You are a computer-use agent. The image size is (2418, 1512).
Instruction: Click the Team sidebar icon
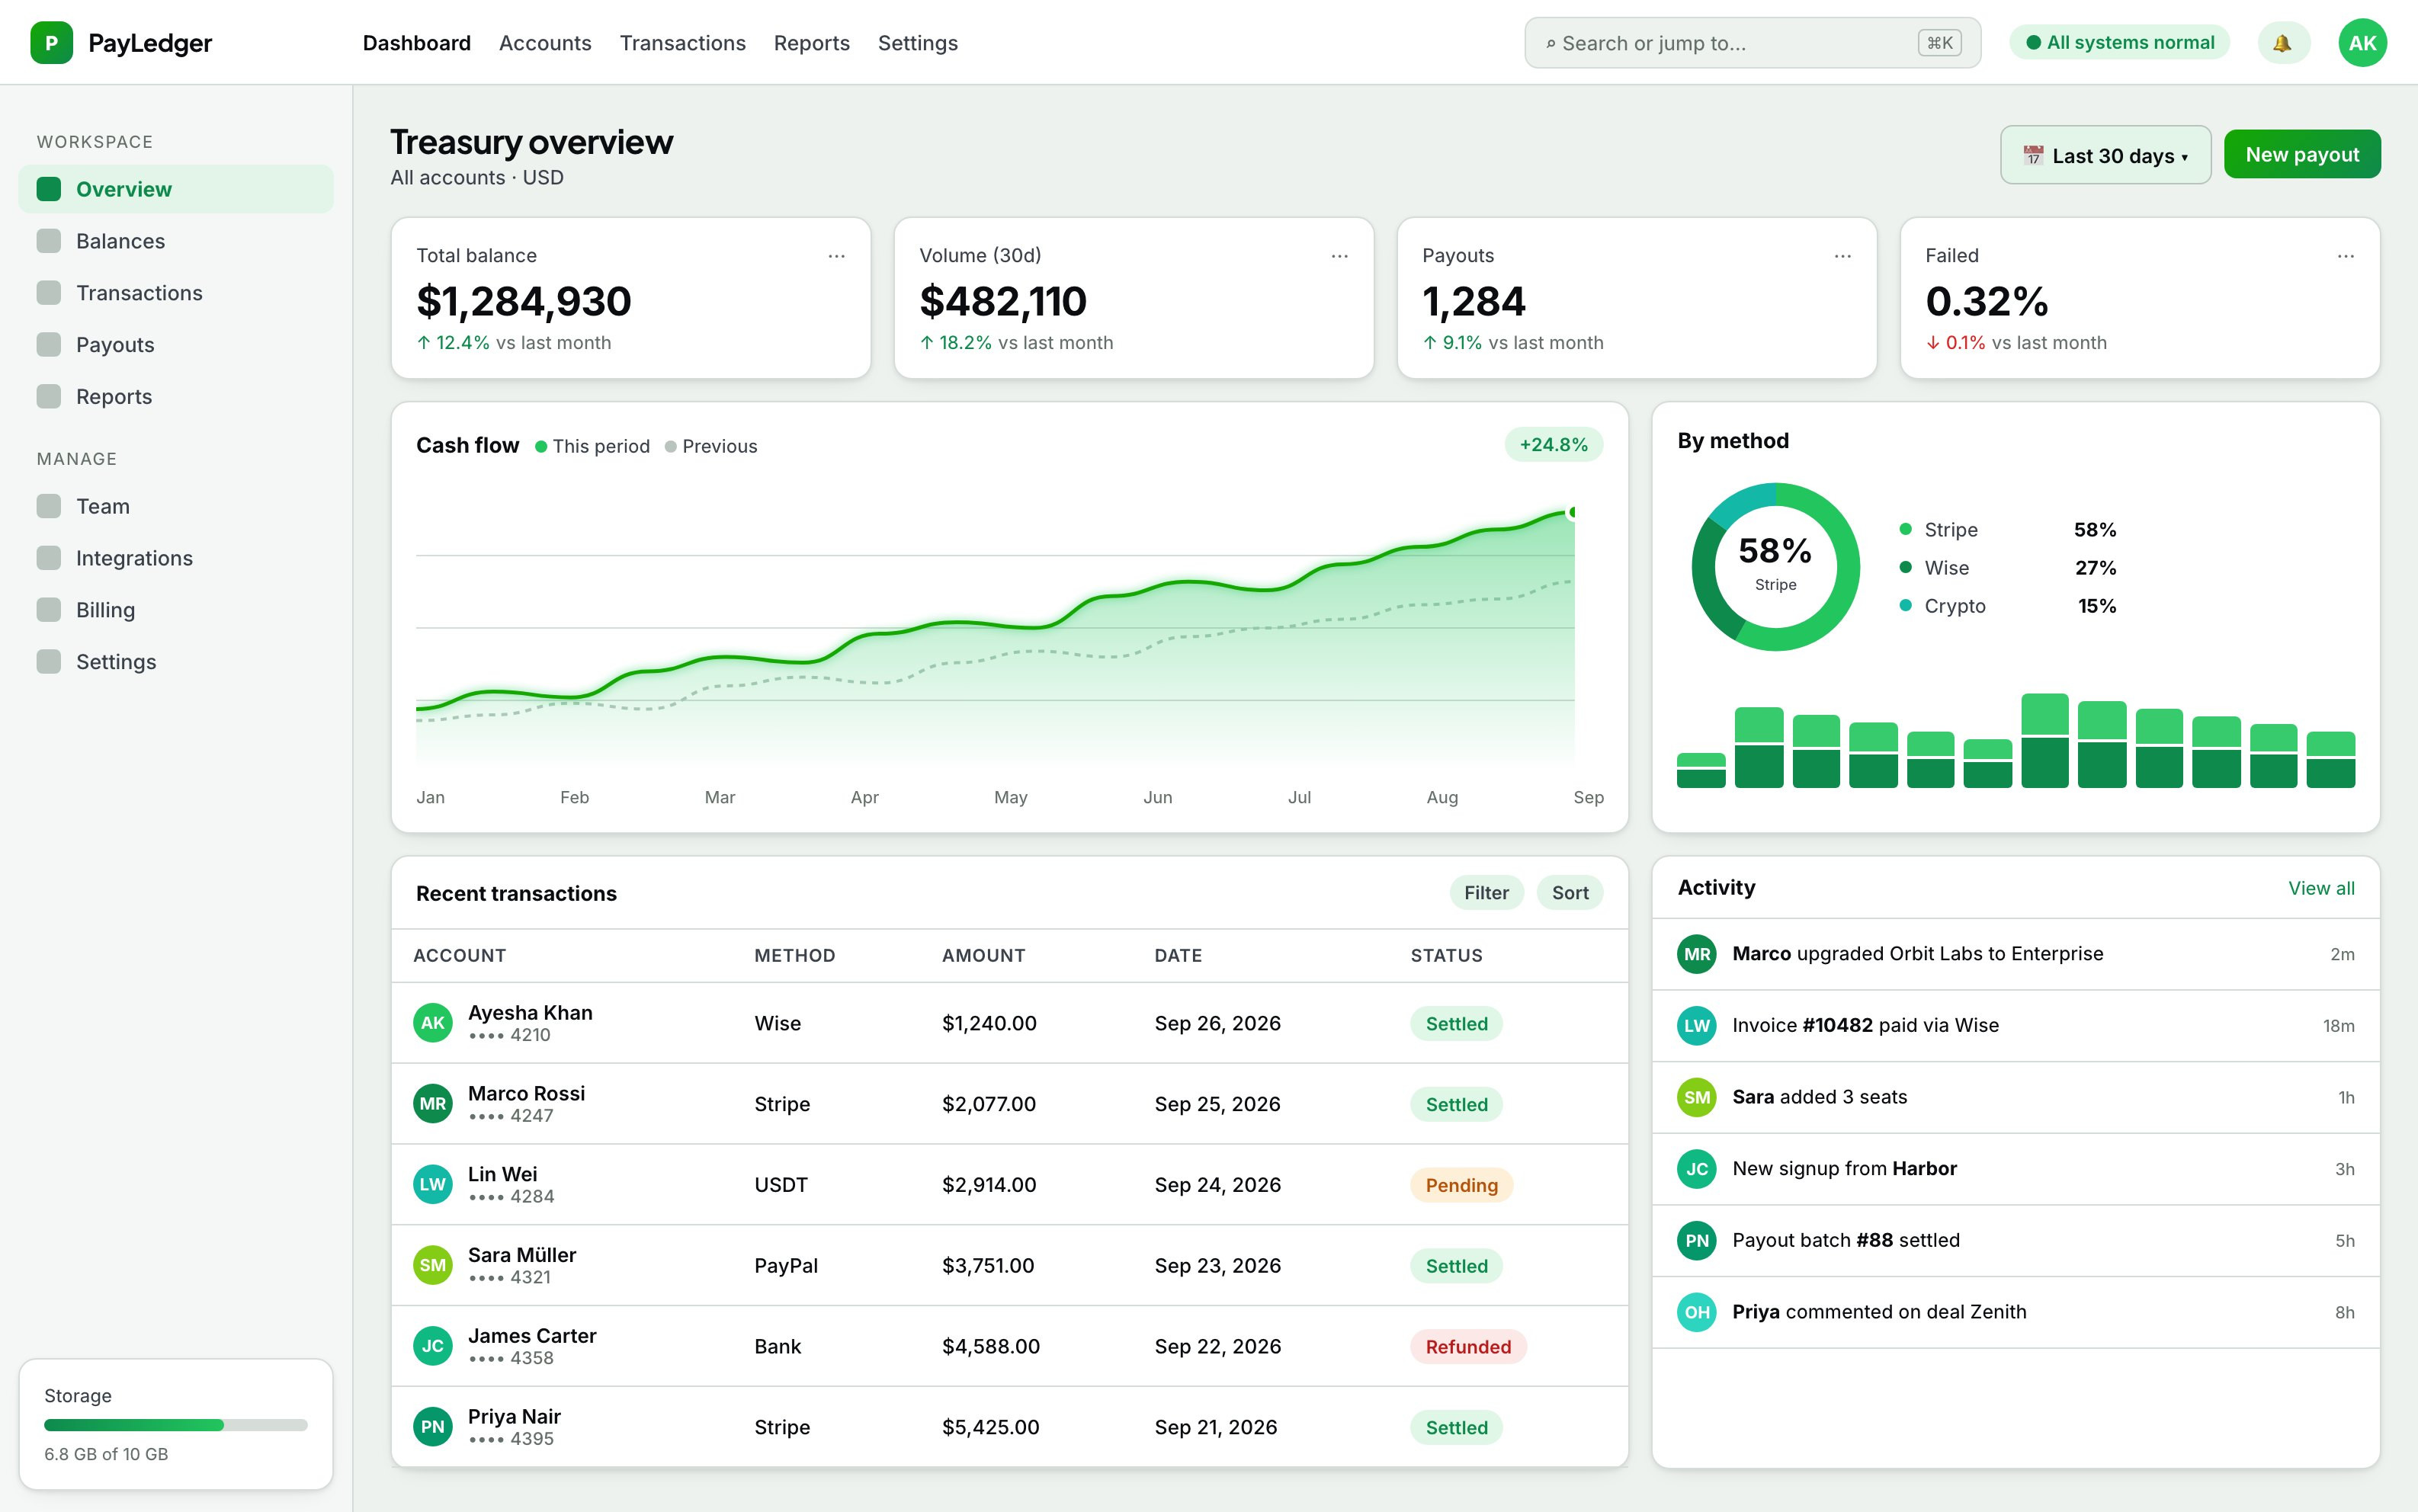click(x=49, y=506)
